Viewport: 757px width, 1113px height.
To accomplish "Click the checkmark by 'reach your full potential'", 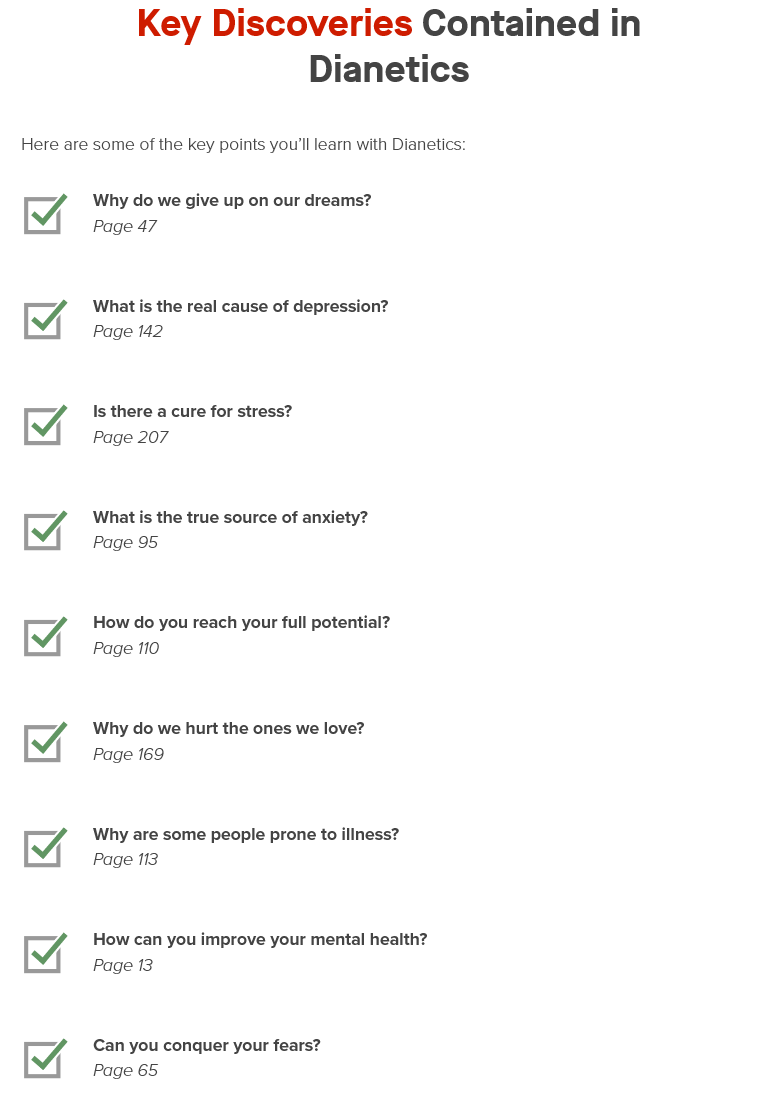I will click(44, 637).
